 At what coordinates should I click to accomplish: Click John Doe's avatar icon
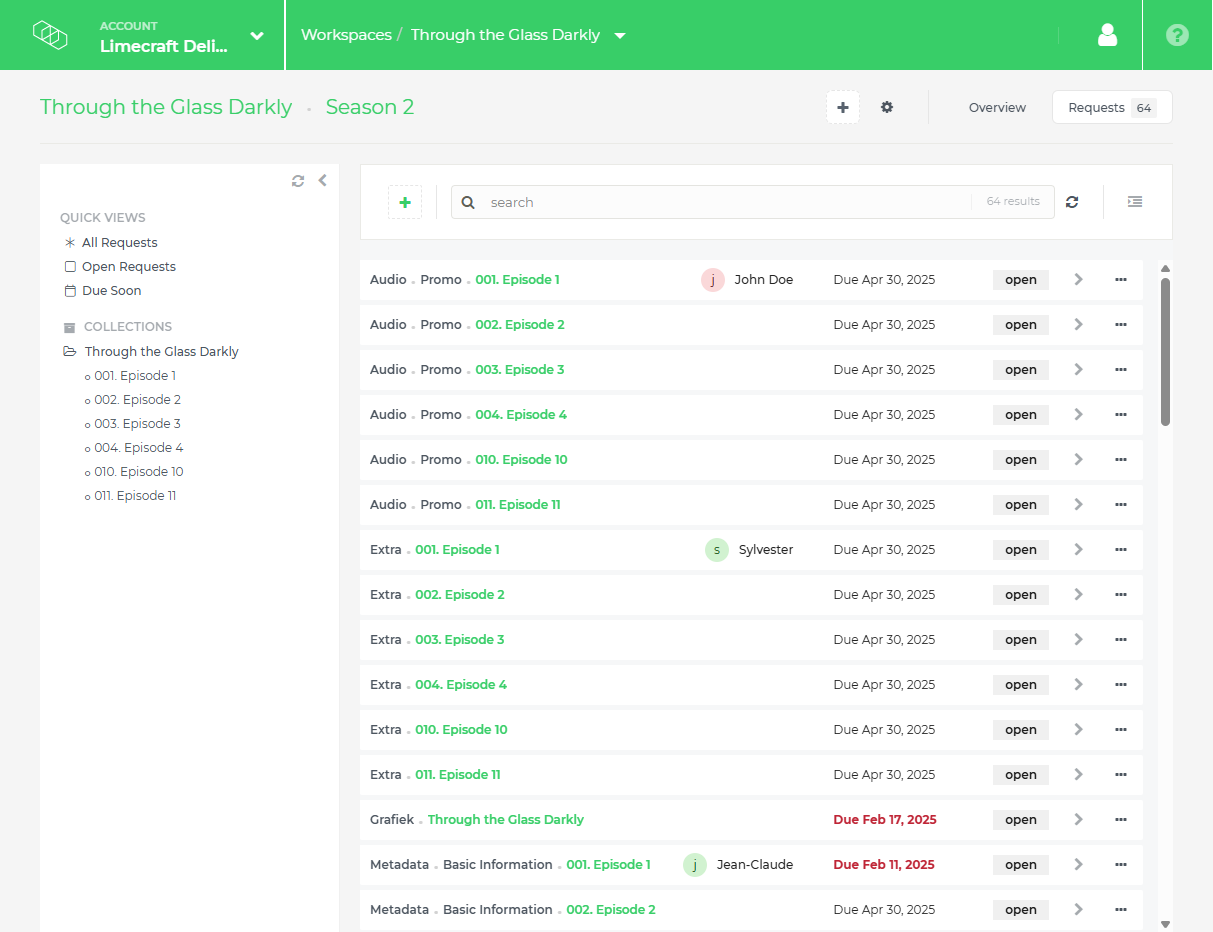coord(713,280)
